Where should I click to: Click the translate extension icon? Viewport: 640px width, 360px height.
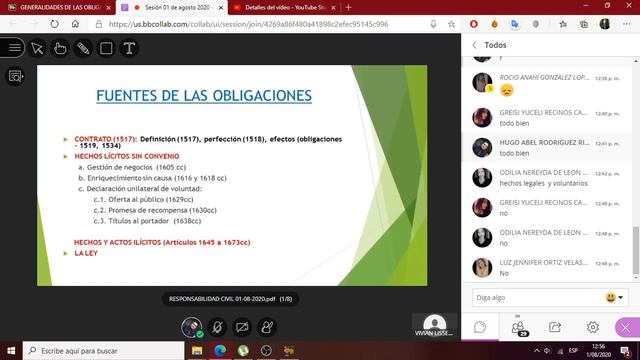pyautogui.click(x=515, y=24)
